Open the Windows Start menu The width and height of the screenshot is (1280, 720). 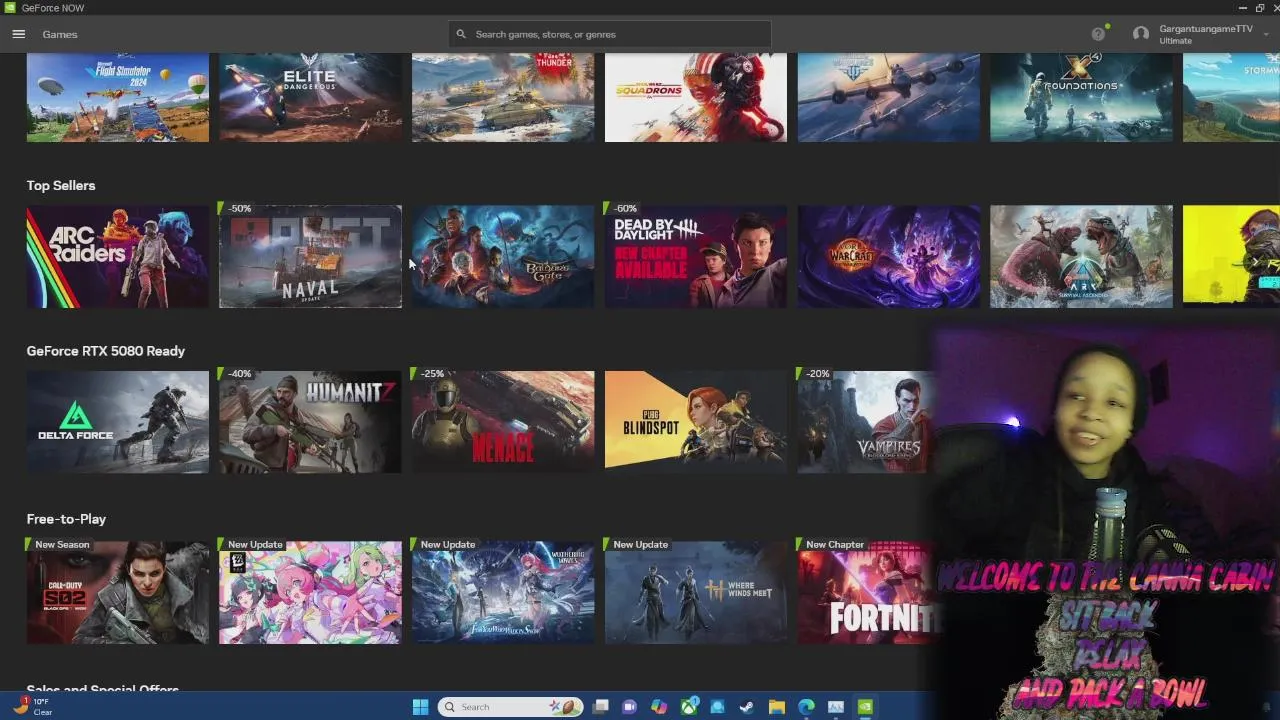click(421, 707)
